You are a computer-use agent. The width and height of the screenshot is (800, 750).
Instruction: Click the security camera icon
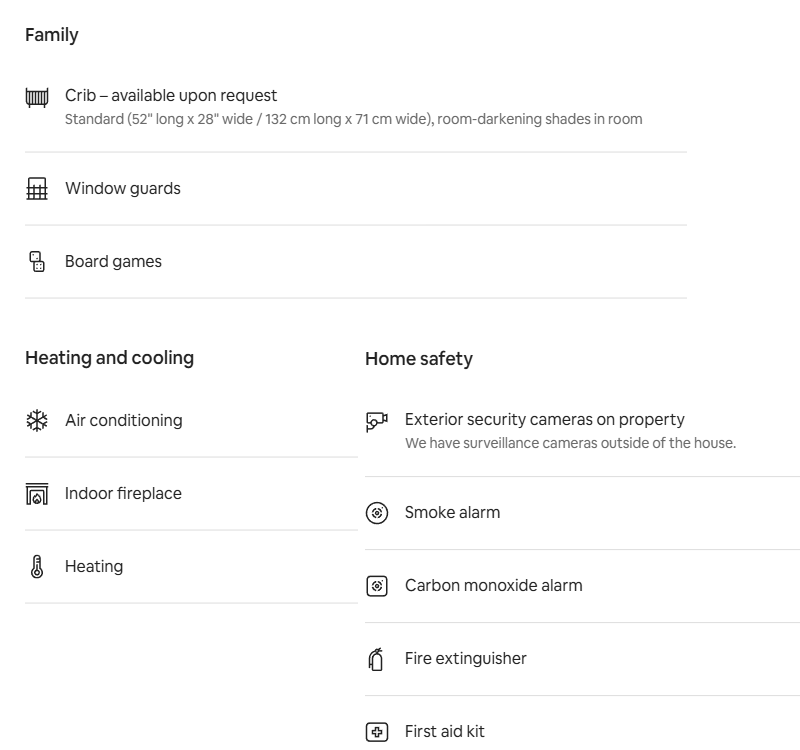click(x=377, y=421)
